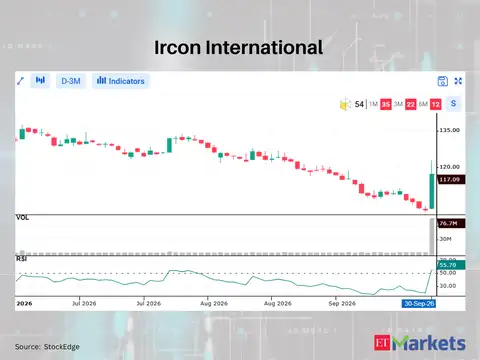Toggle fullscreen chart view icon
Image resolution: width=480 pixels, height=360 pixels.
(458, 81)
